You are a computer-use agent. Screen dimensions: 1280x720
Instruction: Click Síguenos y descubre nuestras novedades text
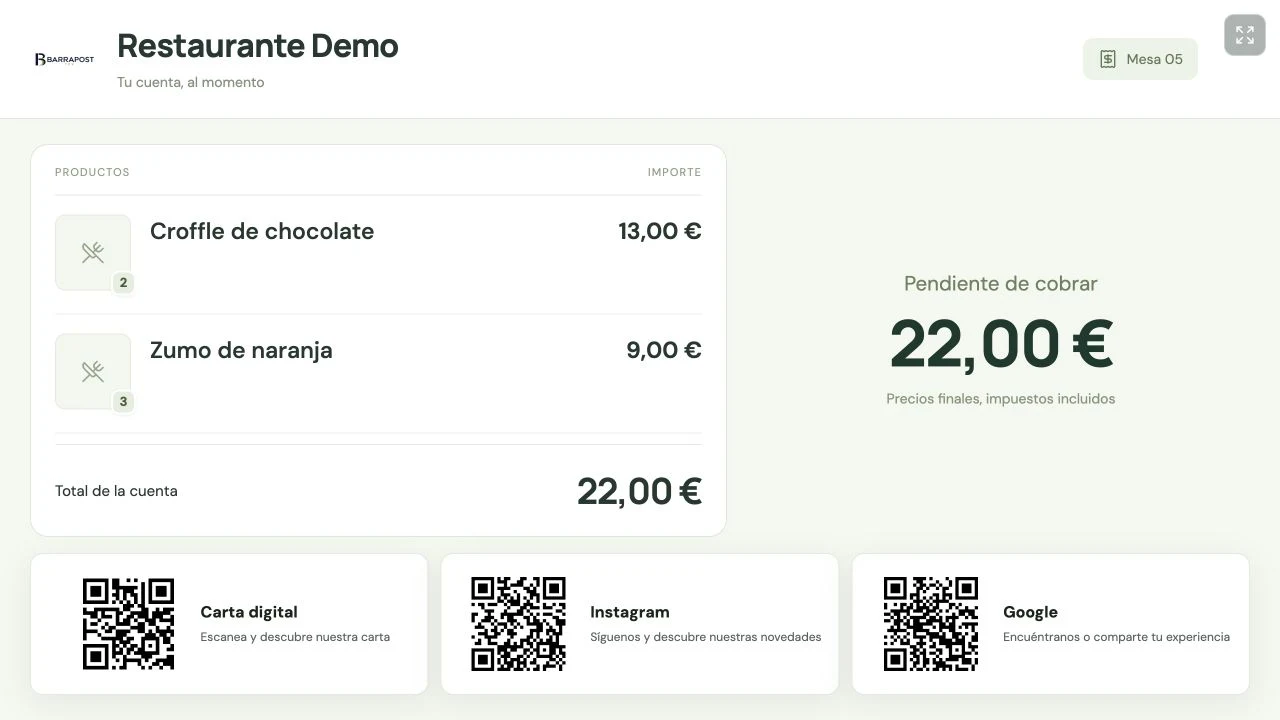point(706,637)
